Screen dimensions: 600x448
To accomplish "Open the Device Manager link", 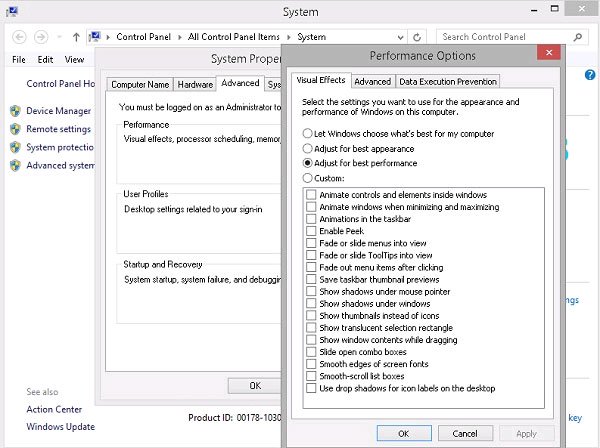I will [59, 111].
